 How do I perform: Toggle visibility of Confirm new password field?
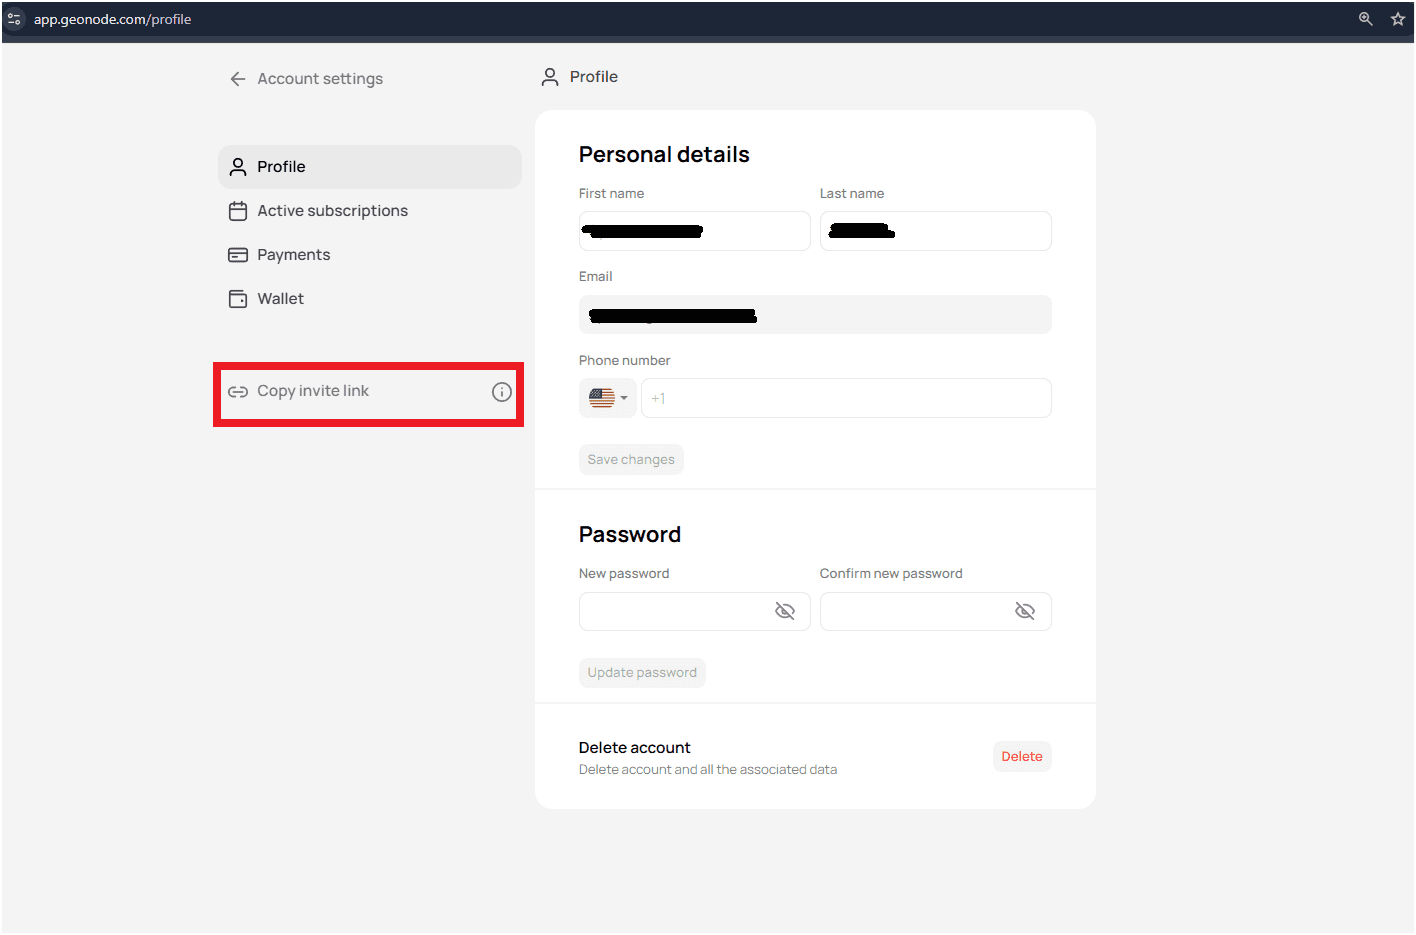[x=1025, y=611]
